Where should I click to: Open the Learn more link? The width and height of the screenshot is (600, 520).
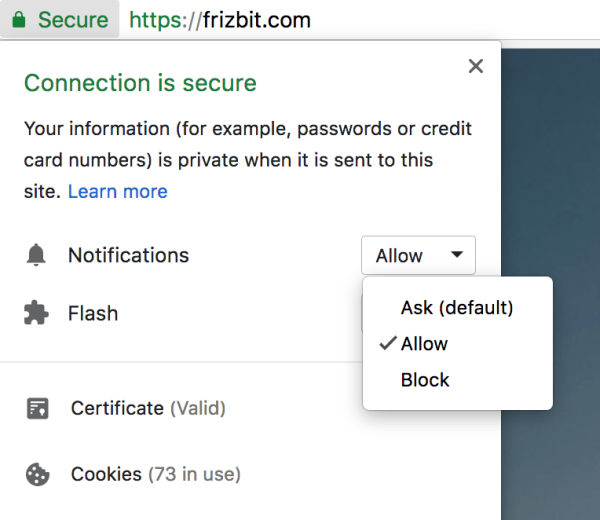point(118,191)
